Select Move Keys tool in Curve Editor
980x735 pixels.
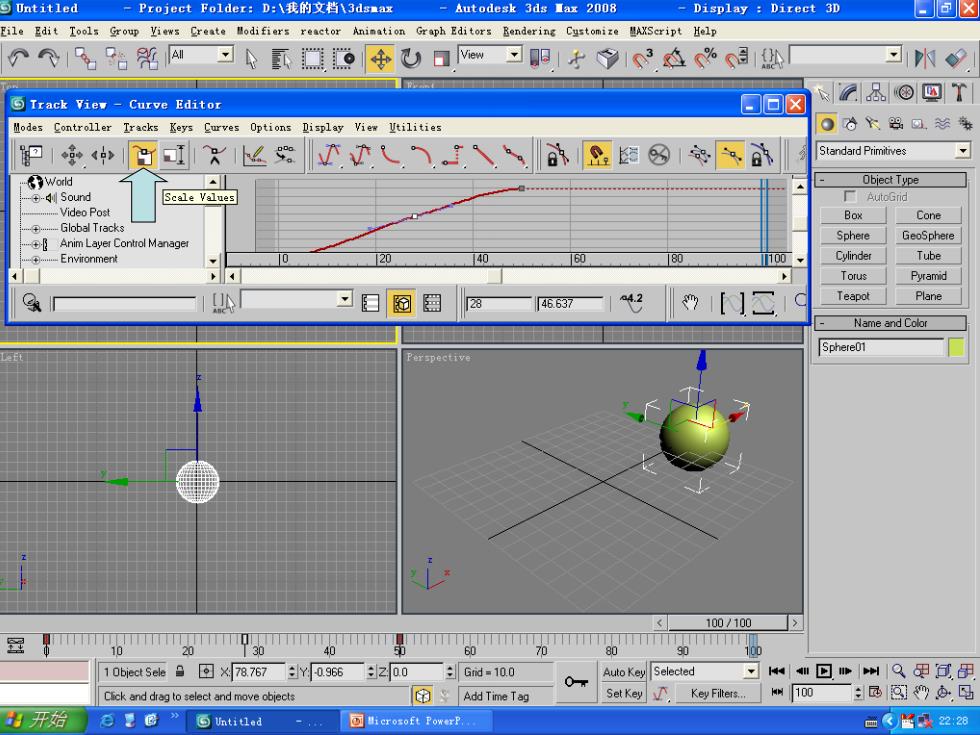(x=72, y=155)
